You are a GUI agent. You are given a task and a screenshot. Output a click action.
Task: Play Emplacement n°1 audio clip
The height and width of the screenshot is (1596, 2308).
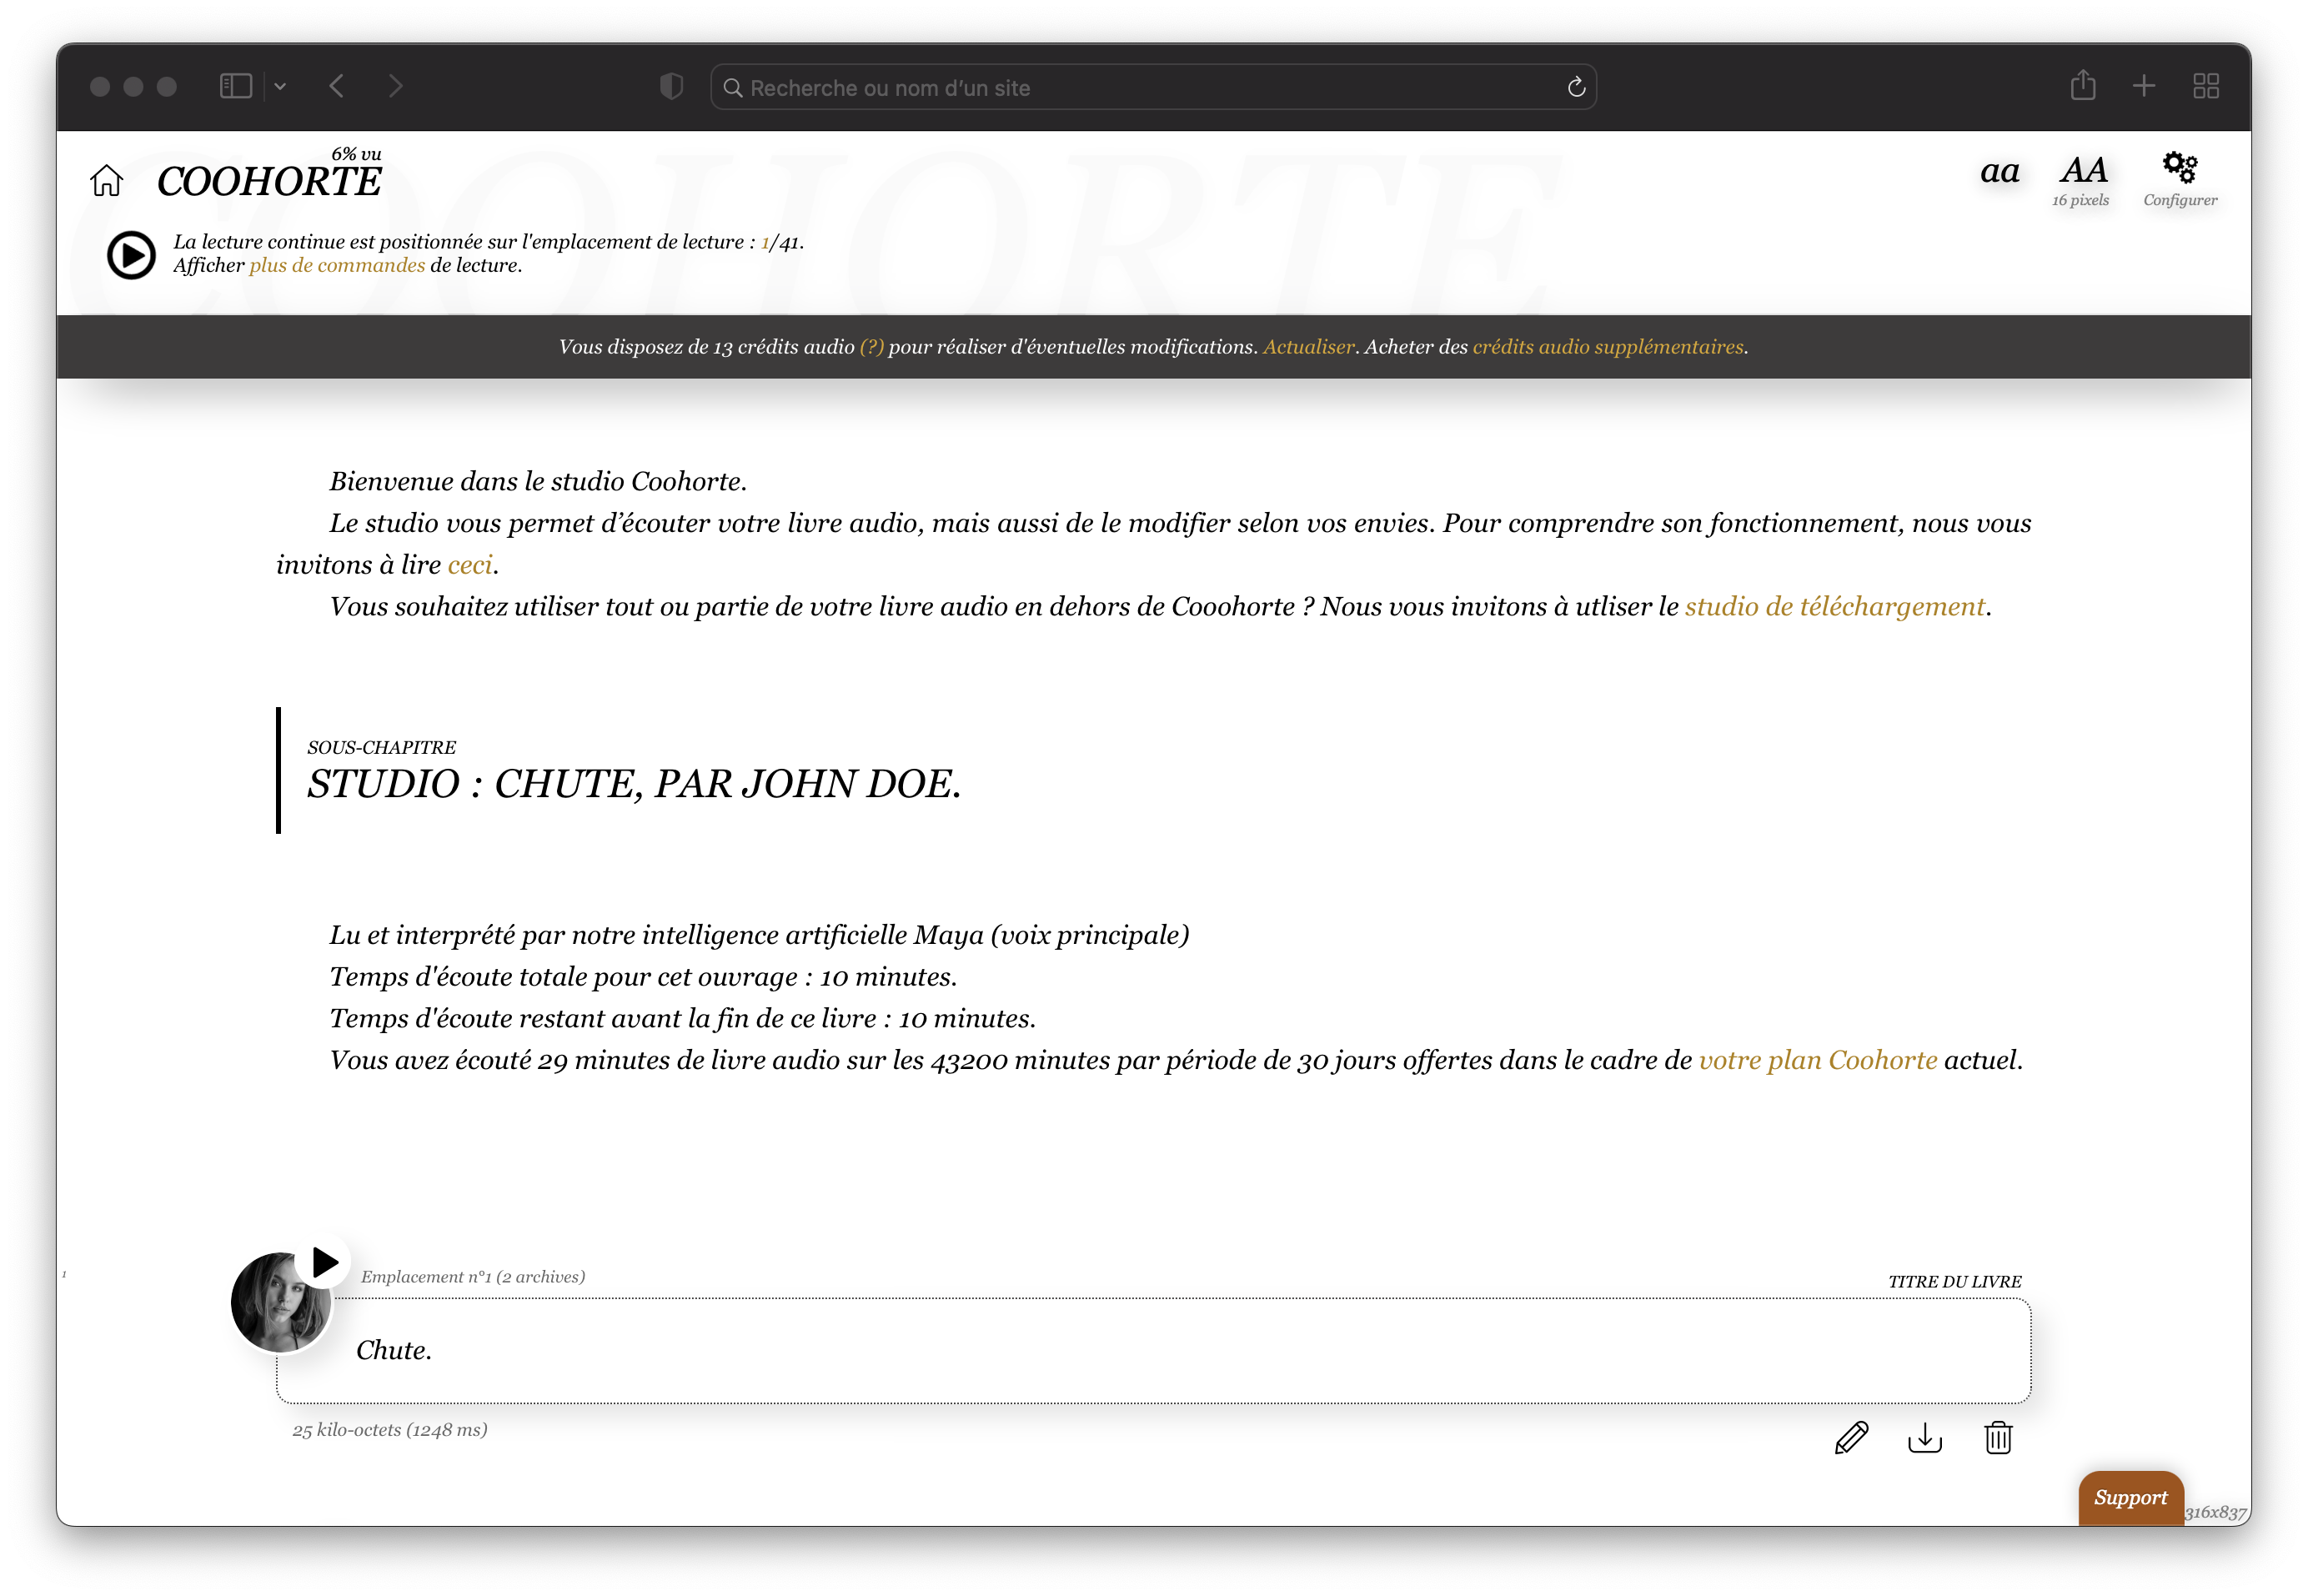click(x=324, y=1263)
